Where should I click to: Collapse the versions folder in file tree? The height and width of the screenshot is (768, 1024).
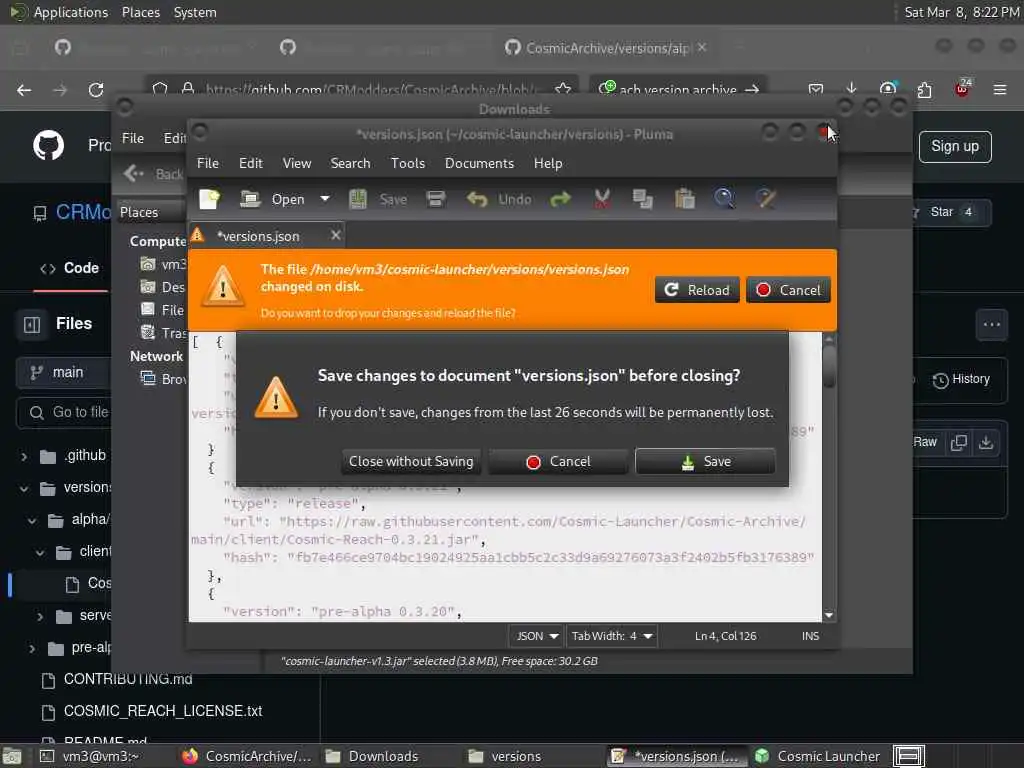(x=24, y=488)
